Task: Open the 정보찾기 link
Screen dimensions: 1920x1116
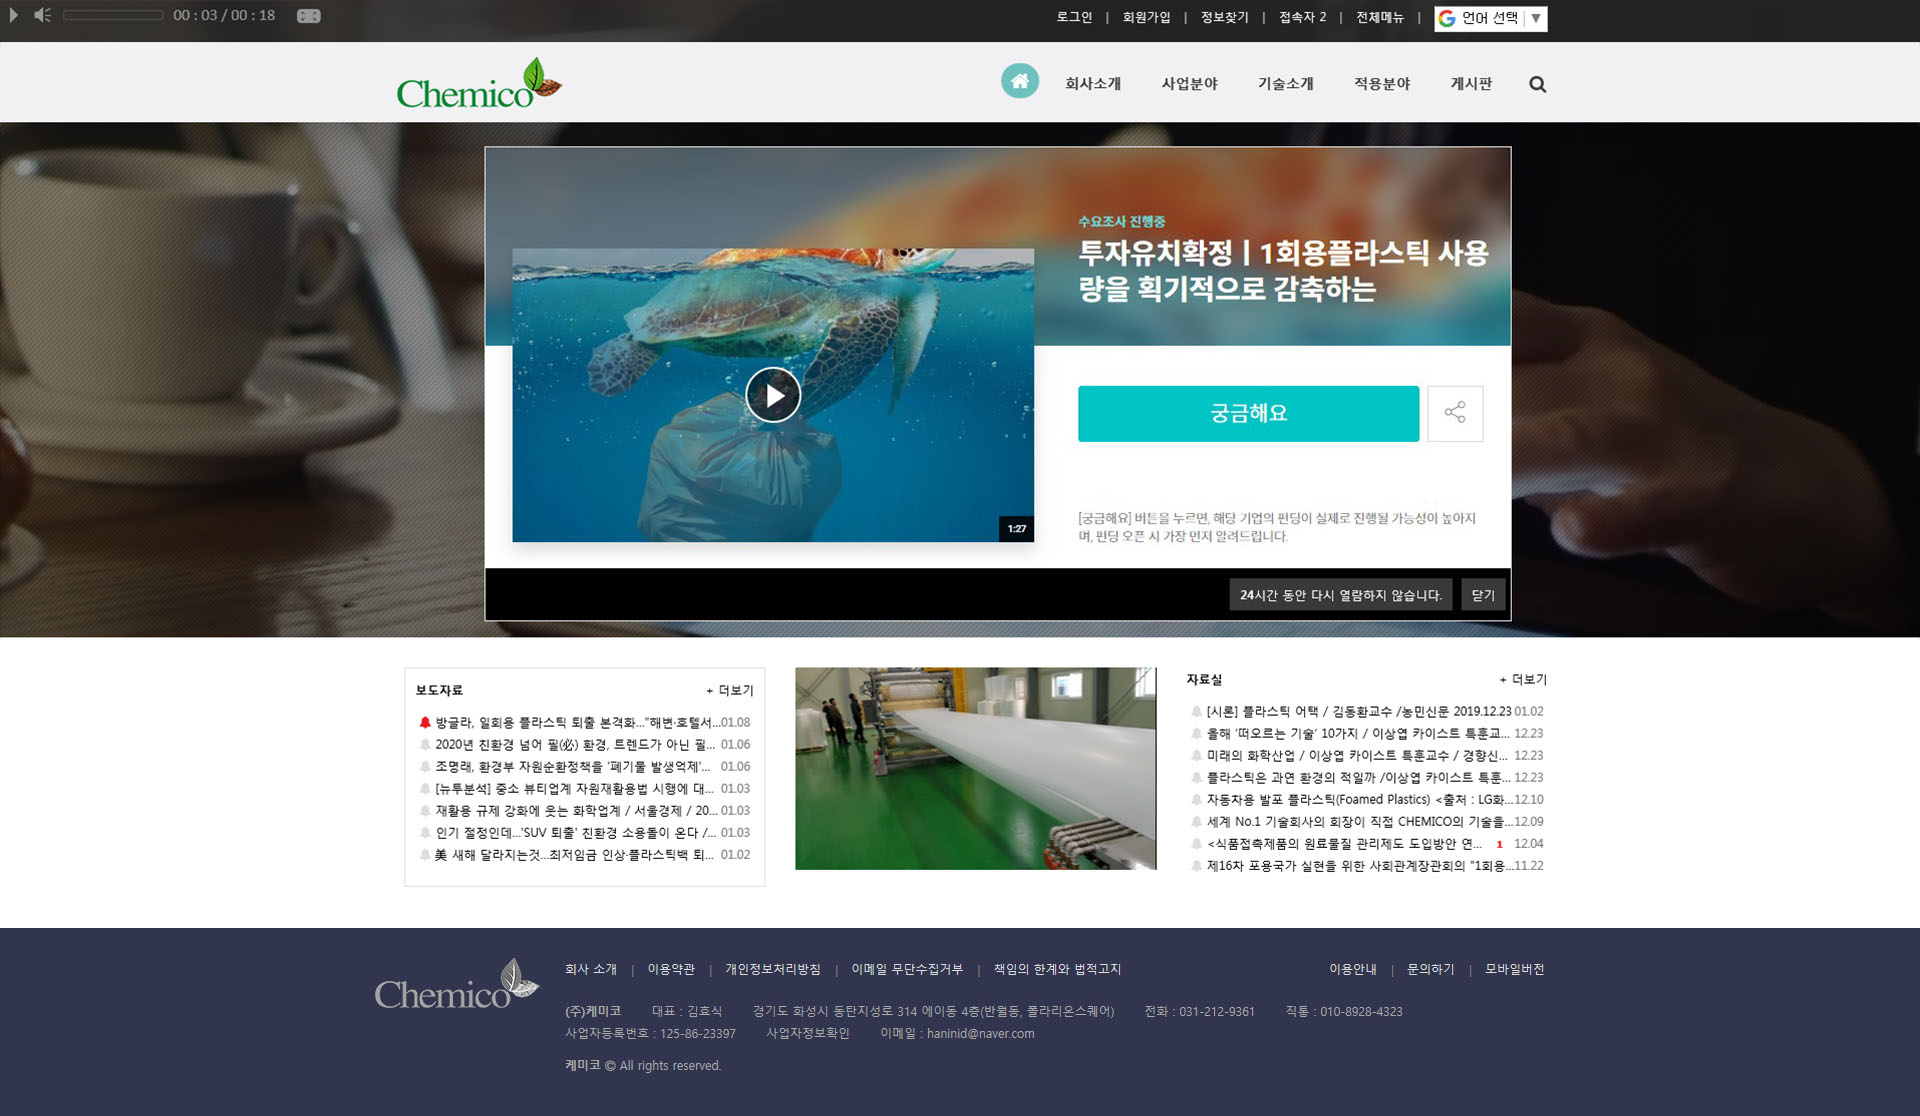Action: pyautogui.click(x=1224, y=17)
